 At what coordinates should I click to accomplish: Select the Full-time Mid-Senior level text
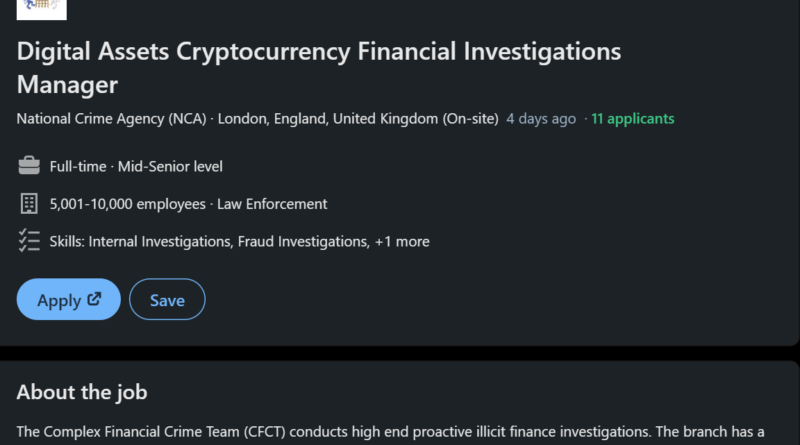136,166
